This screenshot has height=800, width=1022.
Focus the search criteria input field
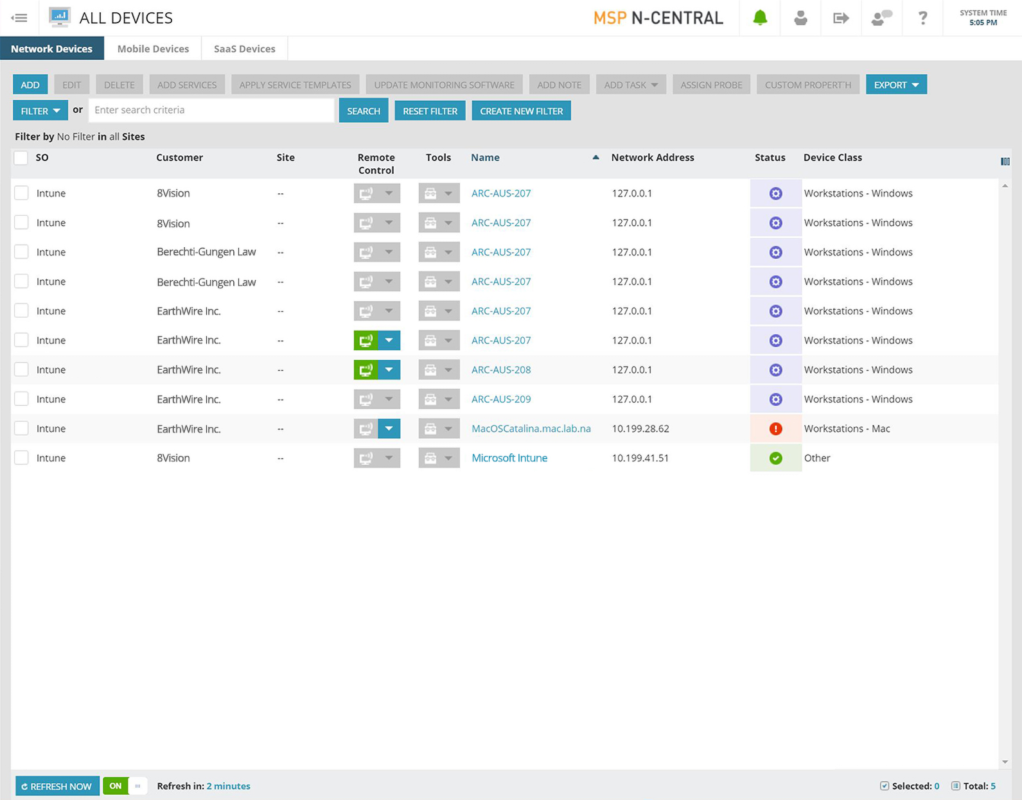[211, 110]
